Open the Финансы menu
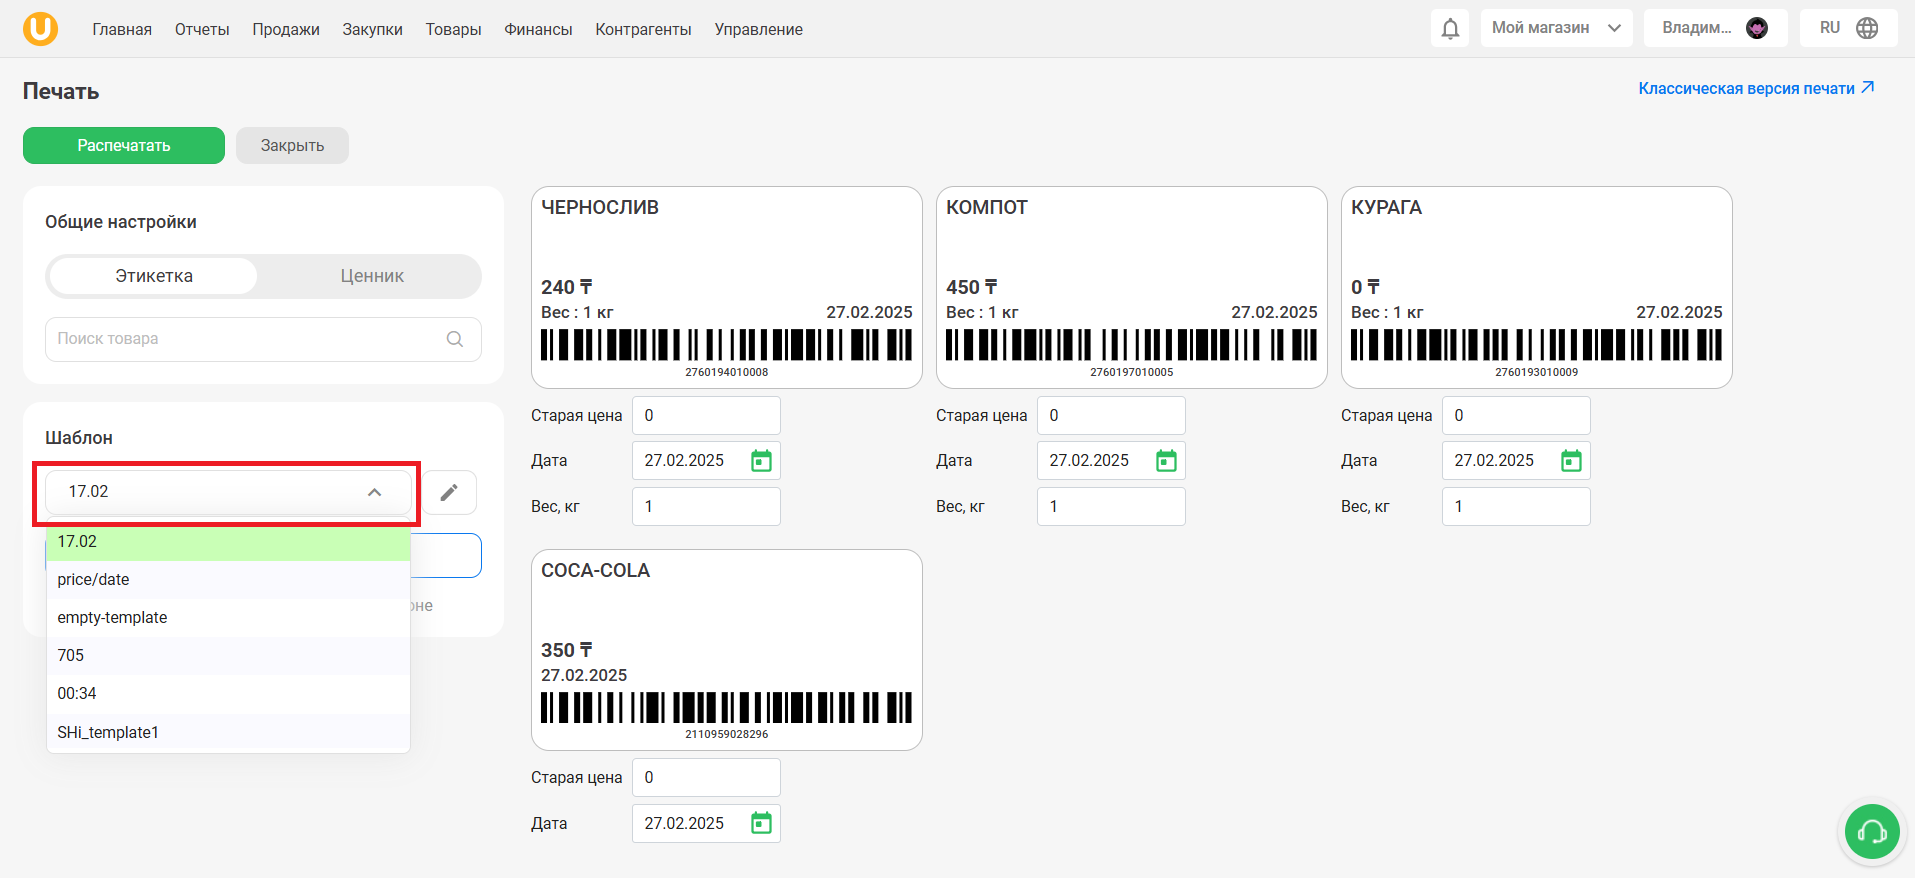Image resolution: width=1915 pixels, height=878 pixels. tap(538, 29)
